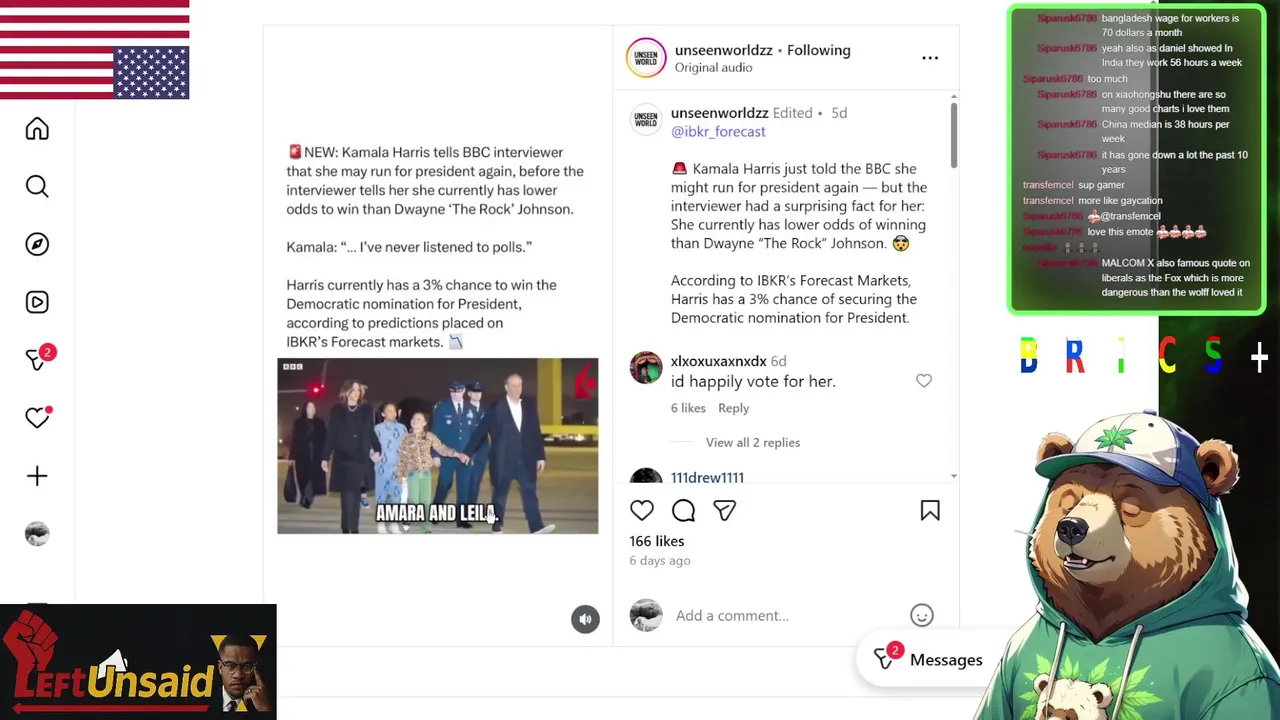Like the post with heart icon
This screenshot has width=1280, height=720.
pyautogui.click(x=642, y=511)
